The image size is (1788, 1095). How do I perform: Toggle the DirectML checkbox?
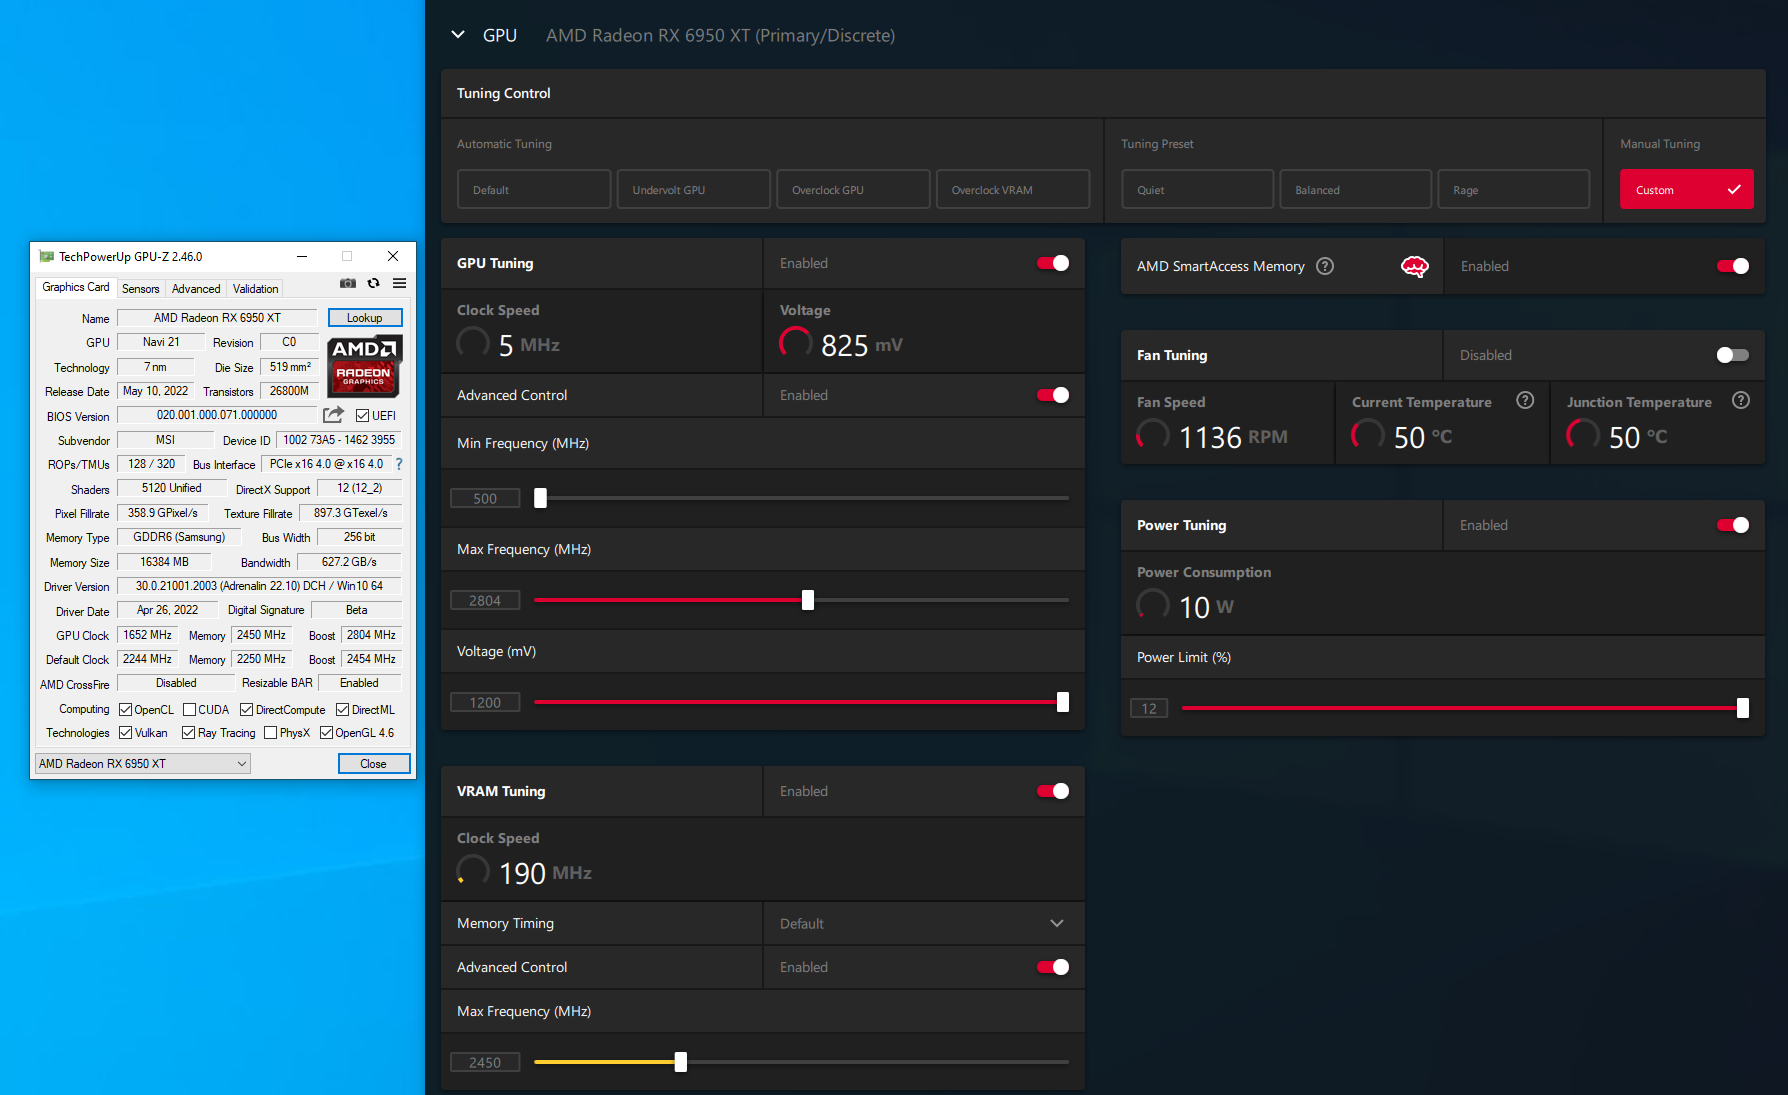coord(343,710)
